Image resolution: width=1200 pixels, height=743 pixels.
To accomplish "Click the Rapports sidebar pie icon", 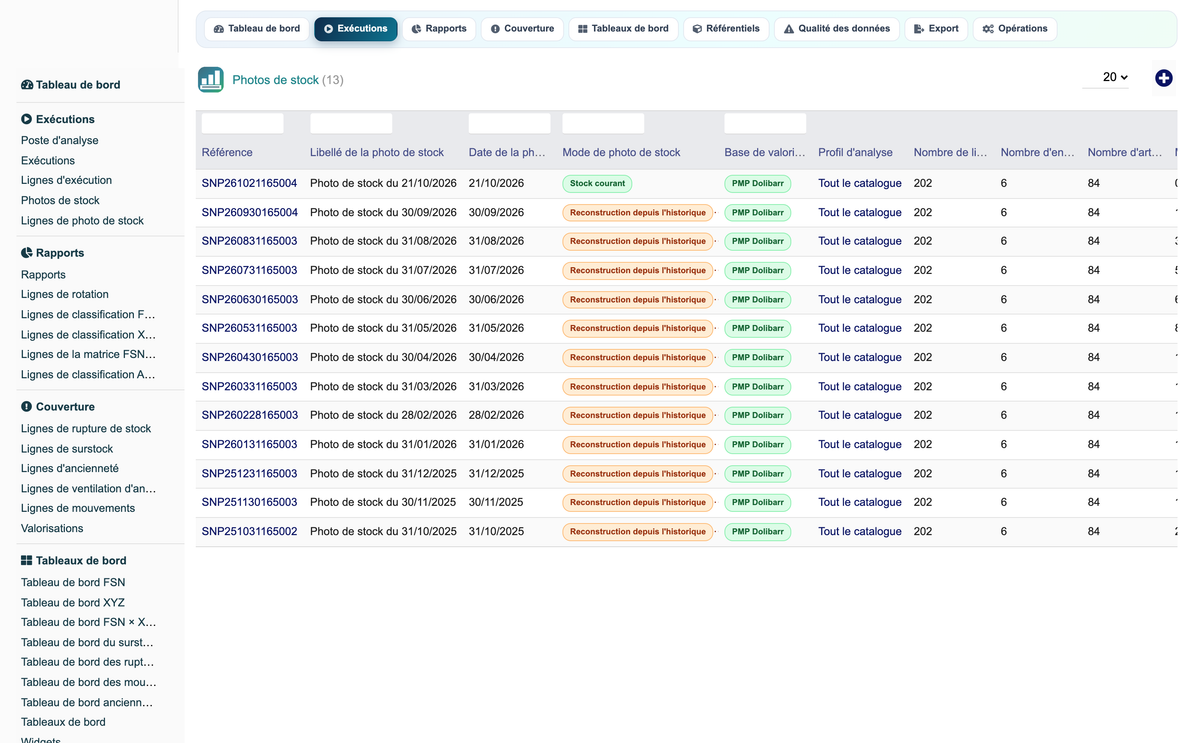I will [x=27, y=253].
